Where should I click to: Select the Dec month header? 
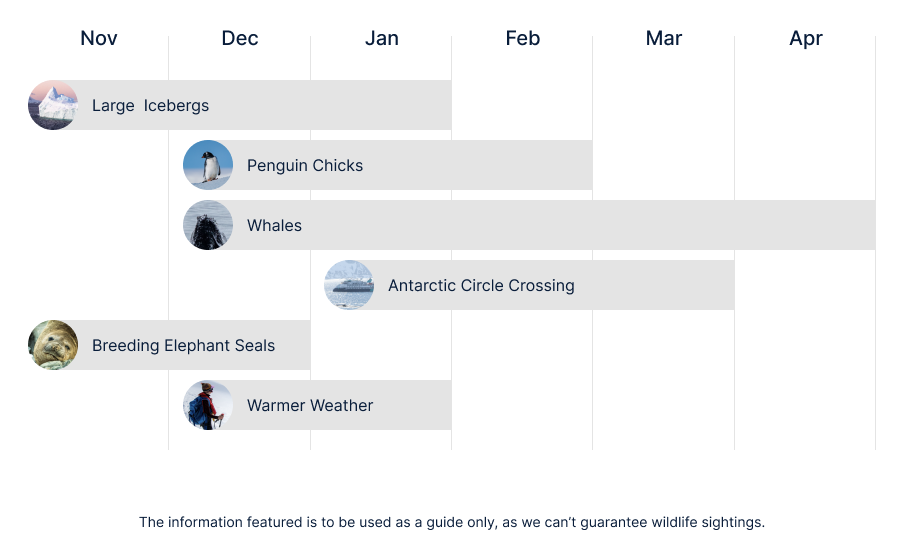tap(240, 38)
